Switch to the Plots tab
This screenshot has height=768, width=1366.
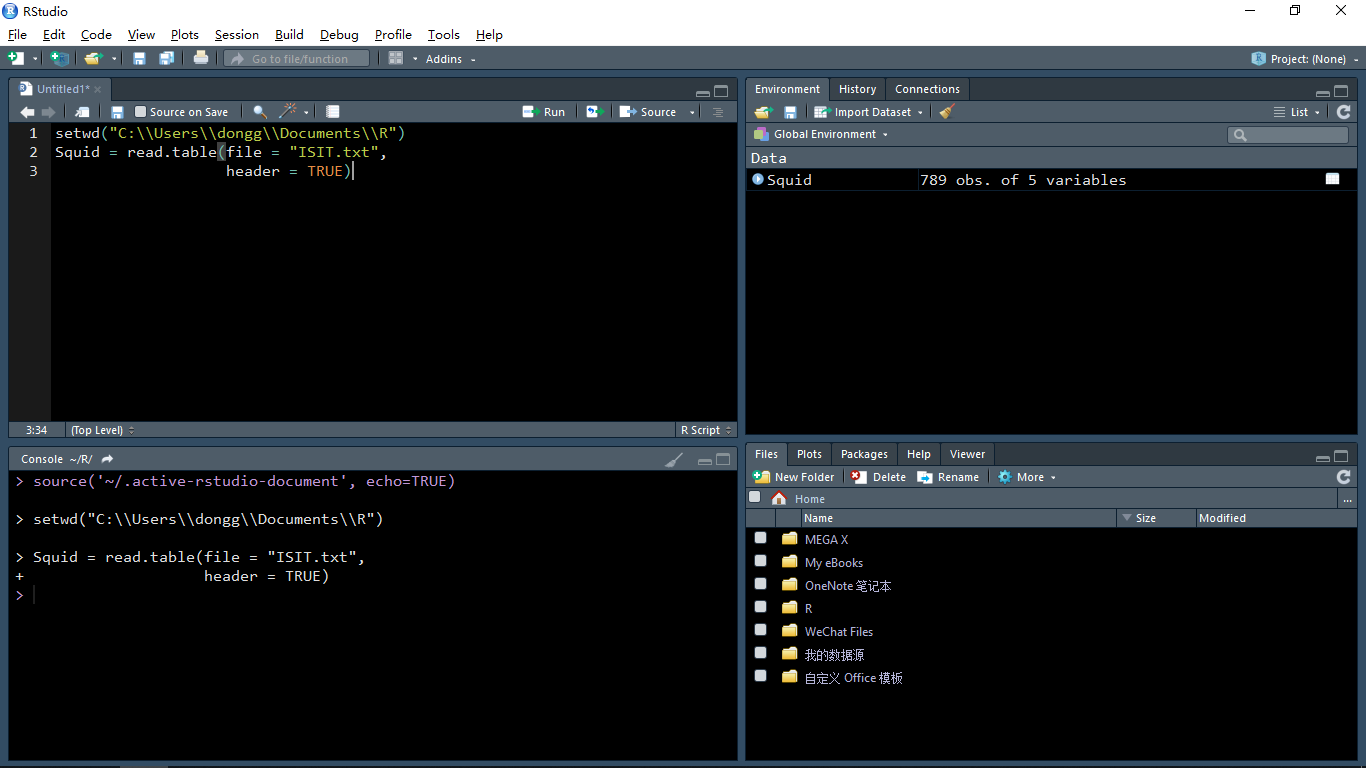809,454
